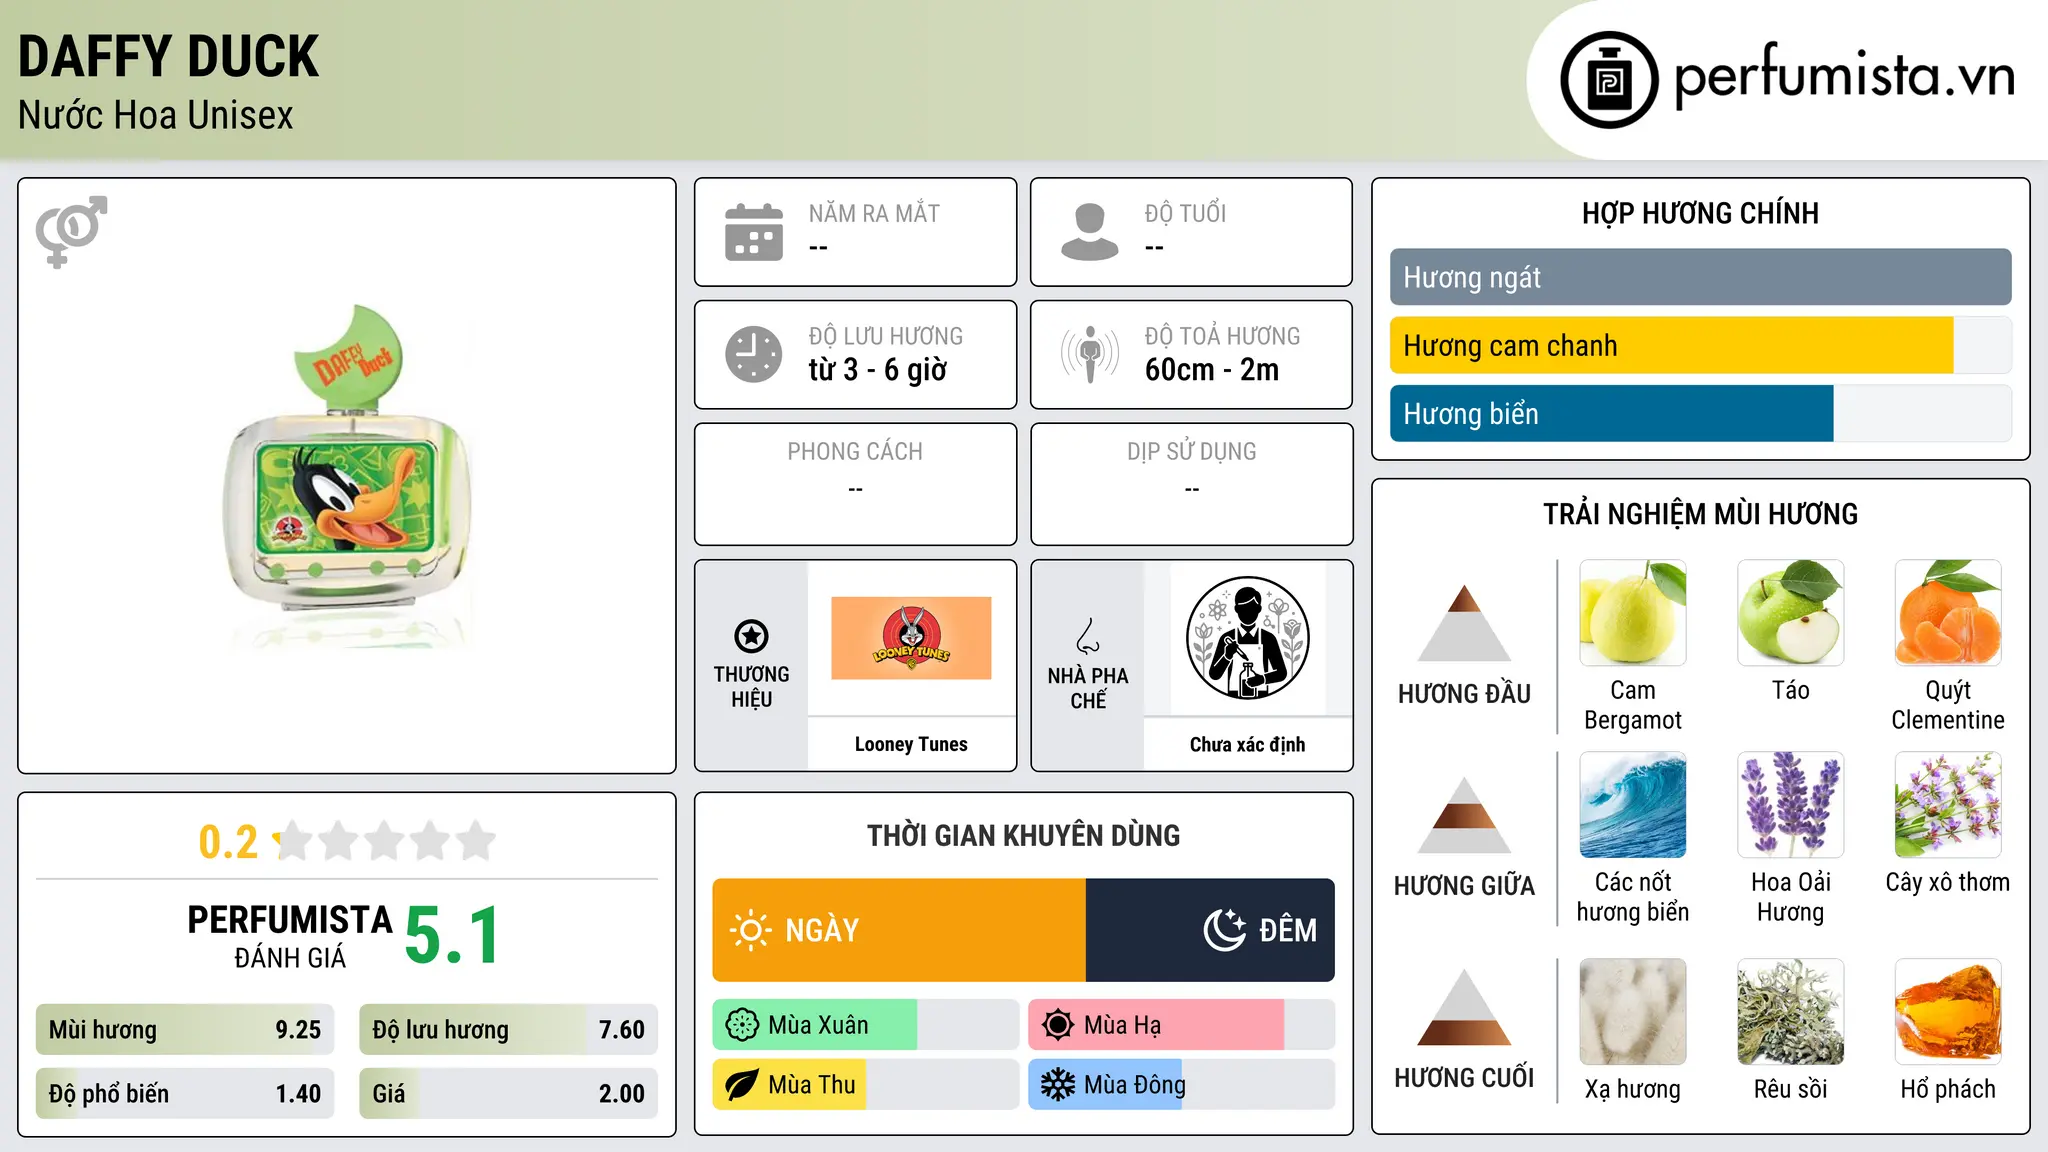Select the Táo green apple note image
The image size is (2048, 1152).
pyautogui.click(x=1791, y=613)
